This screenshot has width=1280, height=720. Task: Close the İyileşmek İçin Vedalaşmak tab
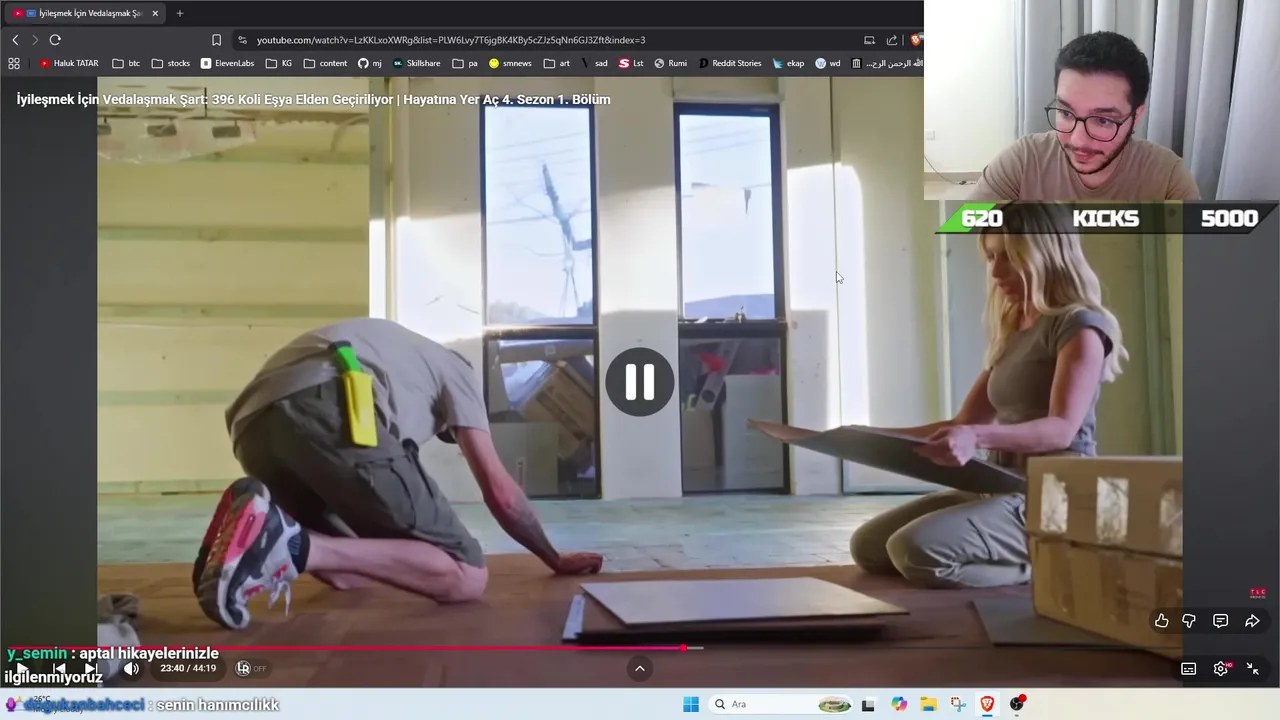155,13
